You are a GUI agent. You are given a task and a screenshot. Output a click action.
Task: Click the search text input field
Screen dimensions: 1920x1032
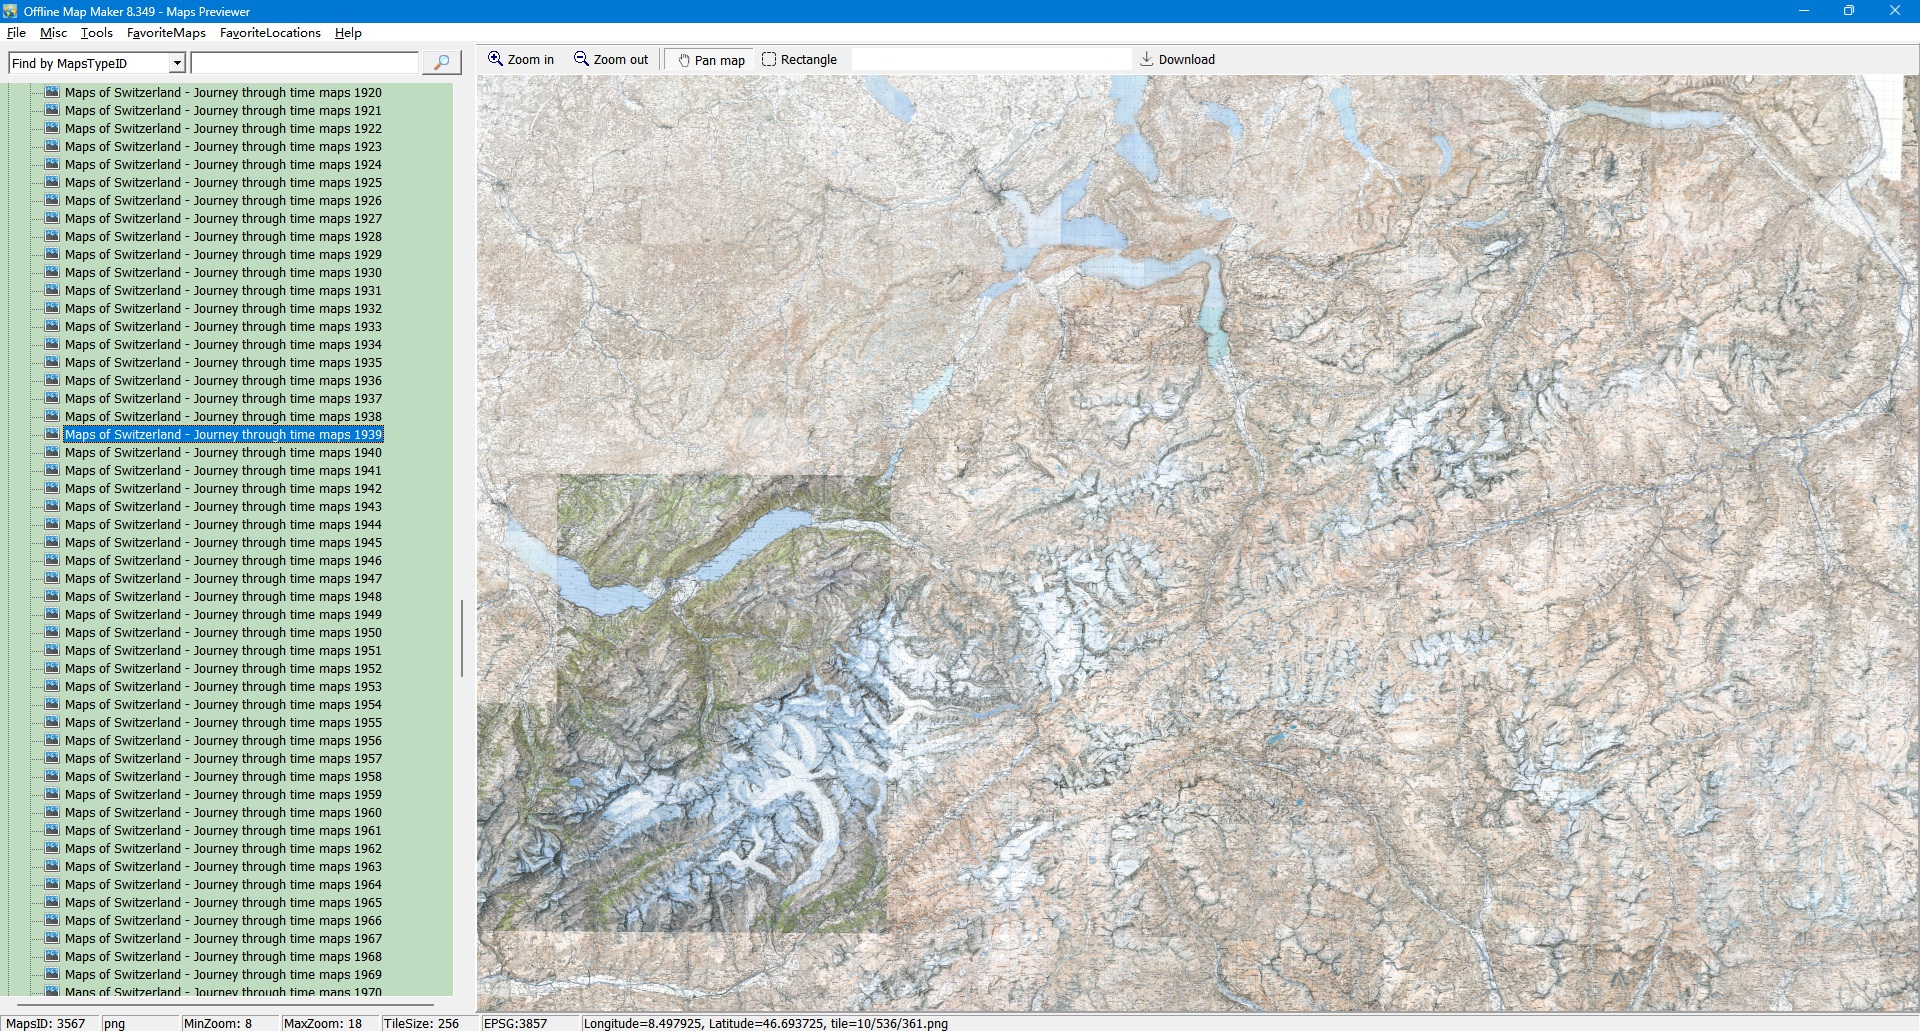click(304, 63)
